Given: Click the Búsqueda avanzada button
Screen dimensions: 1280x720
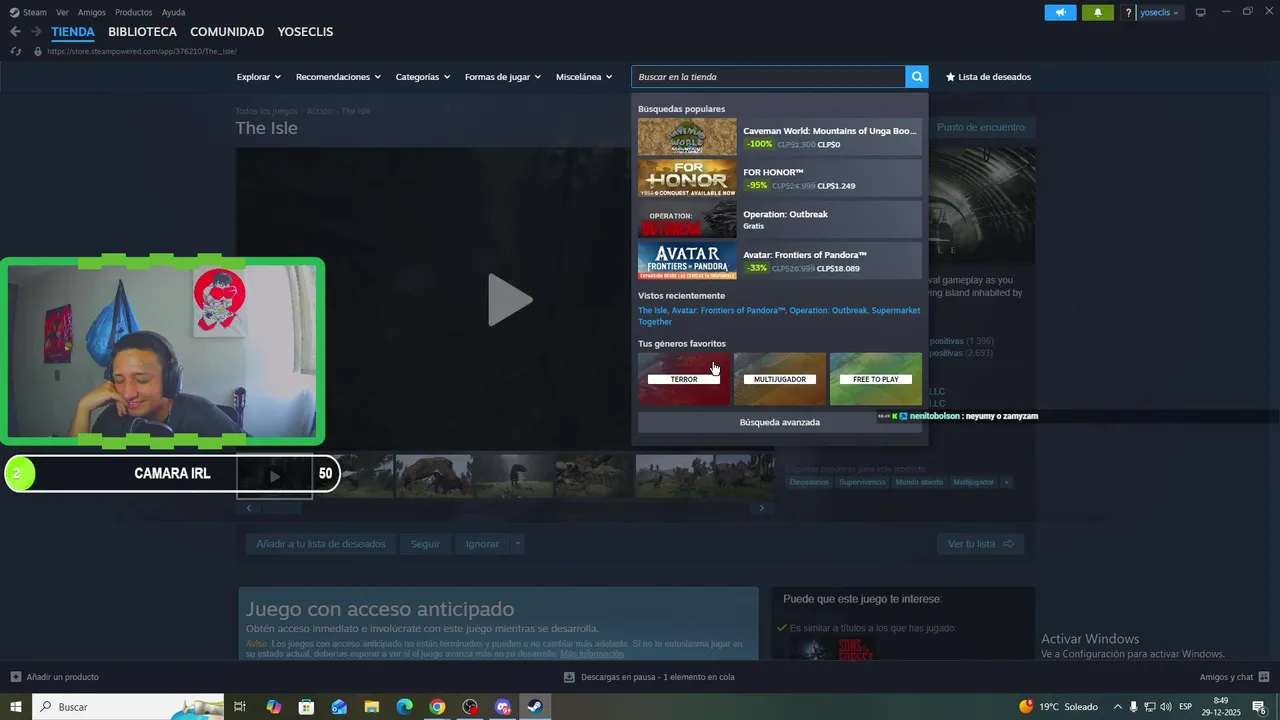Looking at the screenshot, I should tap(780, 422).
